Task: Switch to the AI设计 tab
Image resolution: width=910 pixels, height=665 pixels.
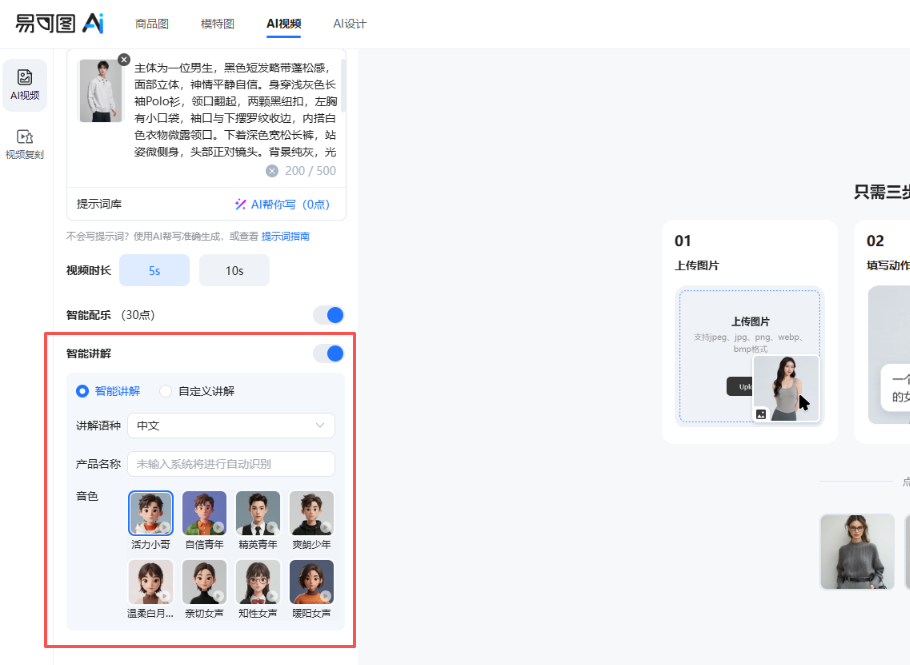Action: point(349,23)
